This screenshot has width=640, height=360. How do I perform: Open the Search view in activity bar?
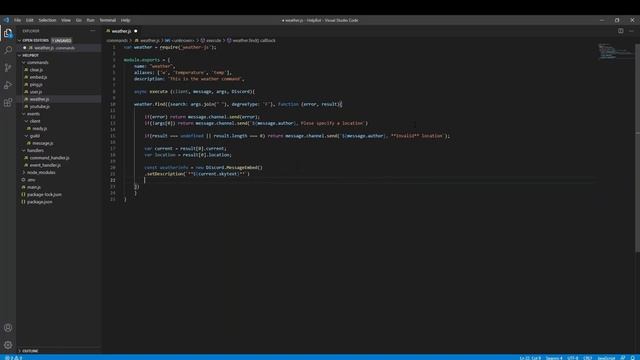[8, 50]
